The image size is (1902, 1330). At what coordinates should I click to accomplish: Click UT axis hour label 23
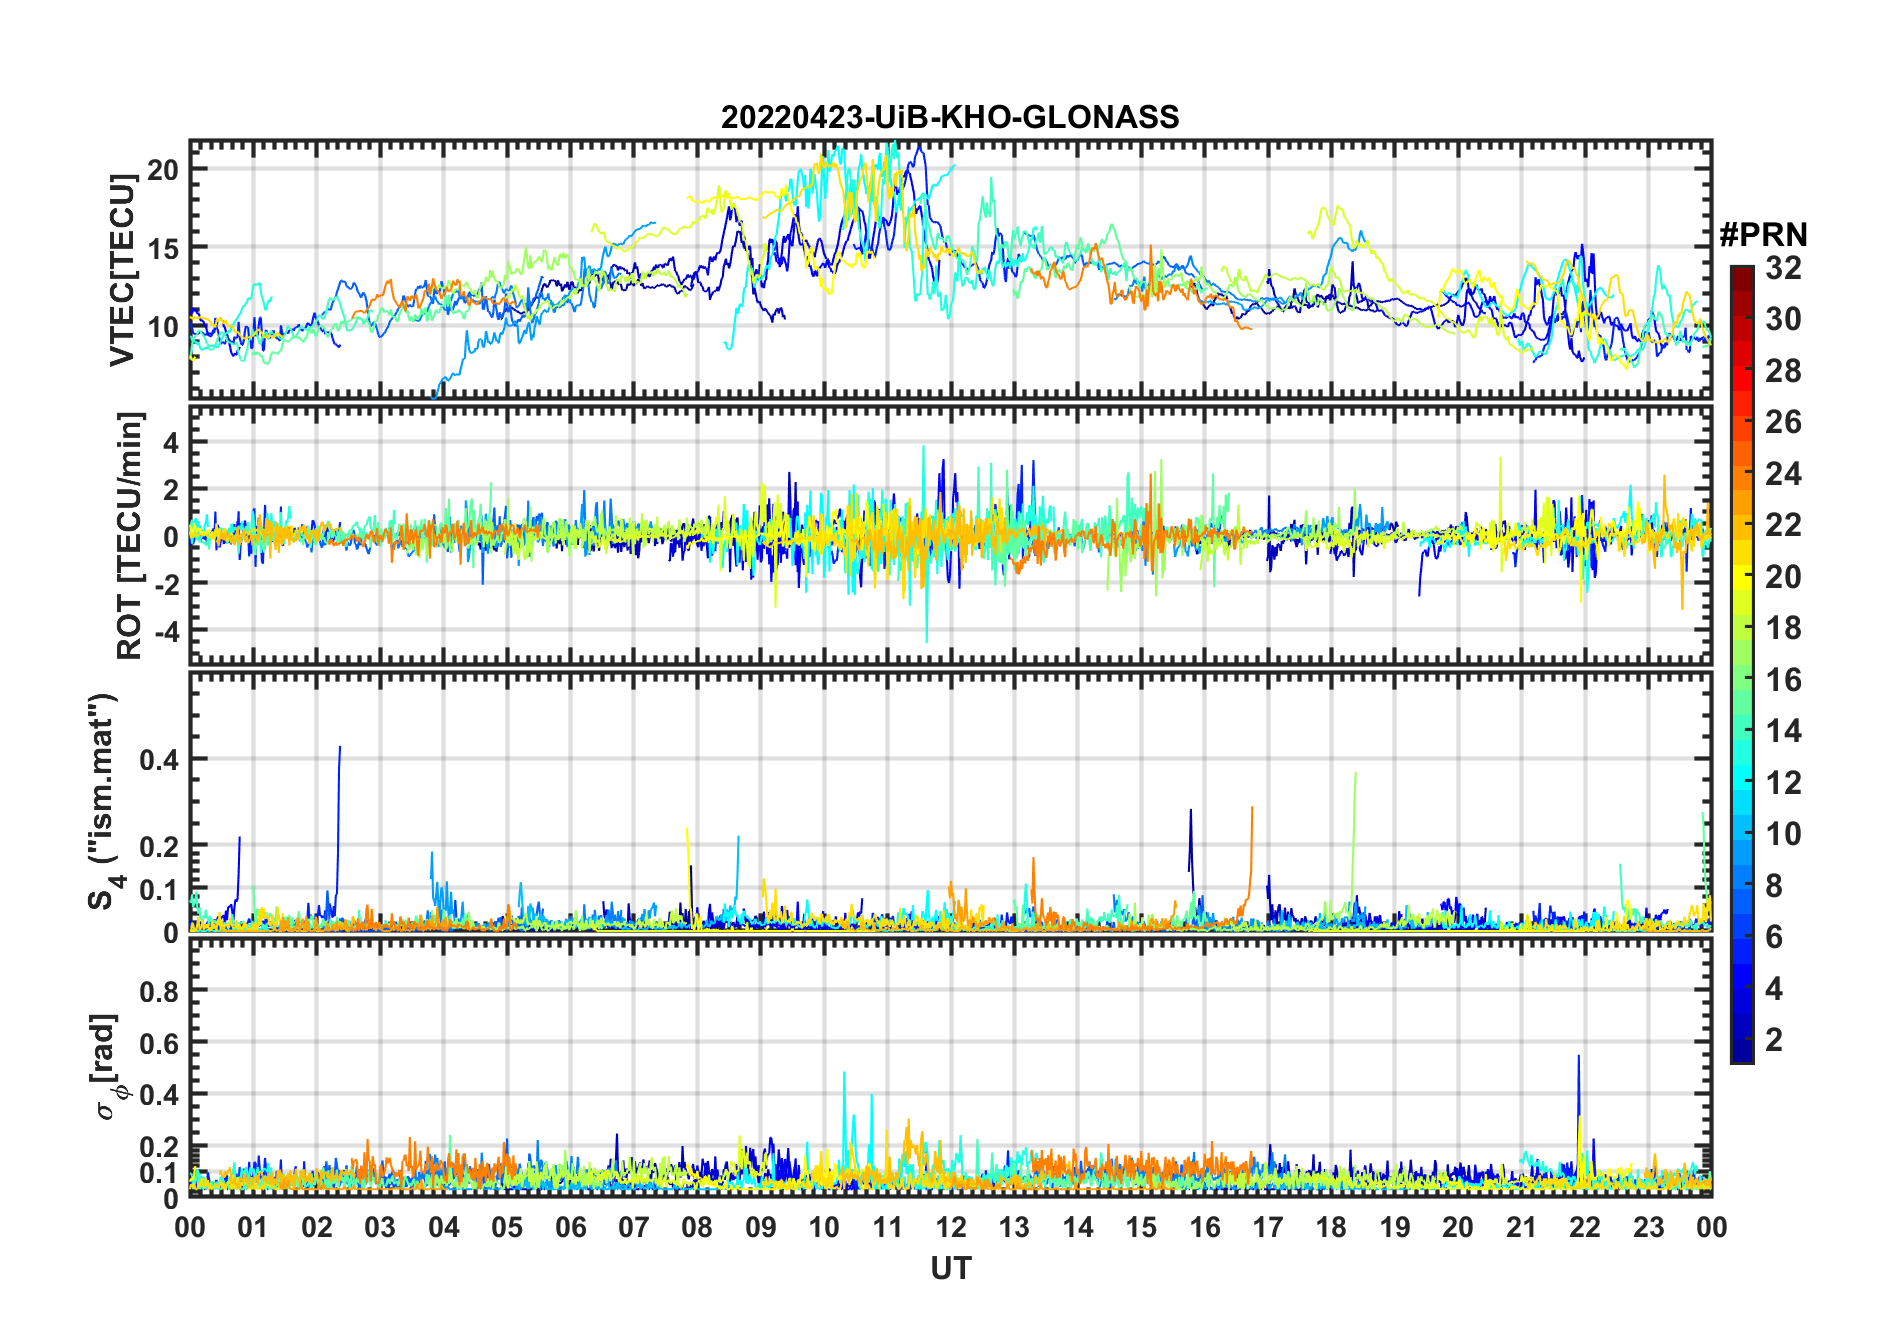point(1649,1227)
